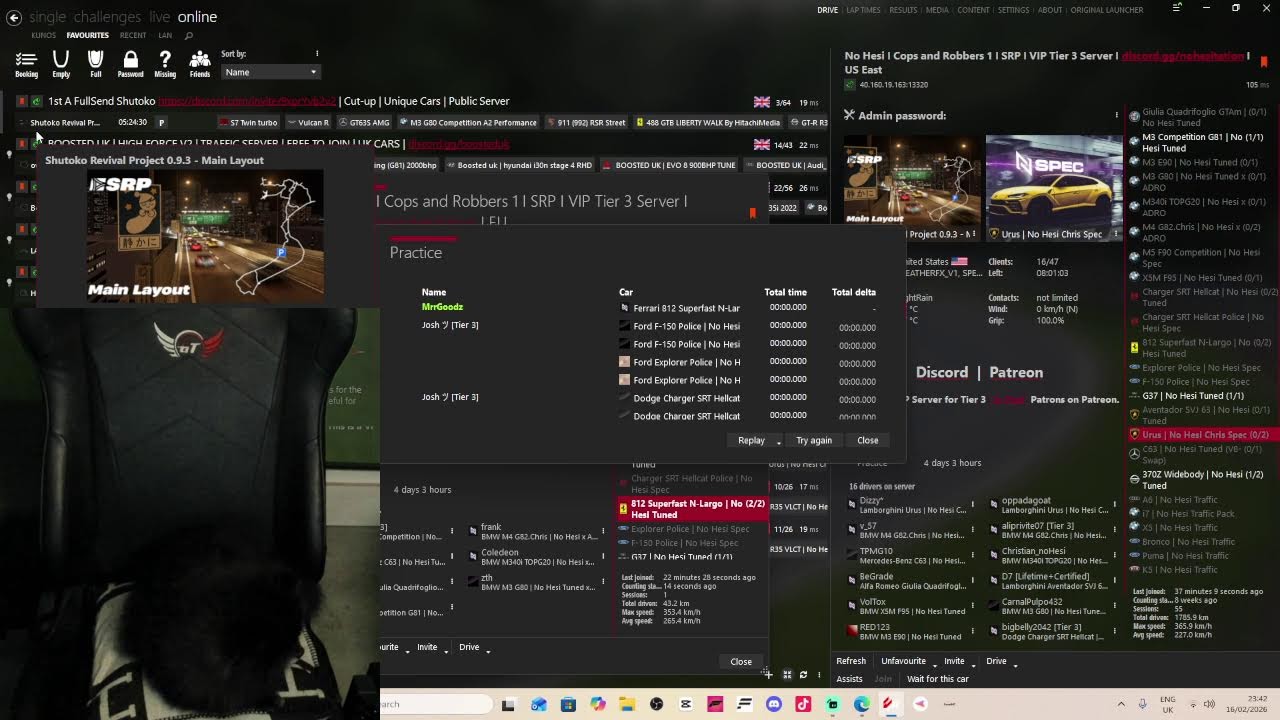The width and height of the screenshot is (1280, 720).
Task: Toggle the Missing content filter
Action: (165, 64)
